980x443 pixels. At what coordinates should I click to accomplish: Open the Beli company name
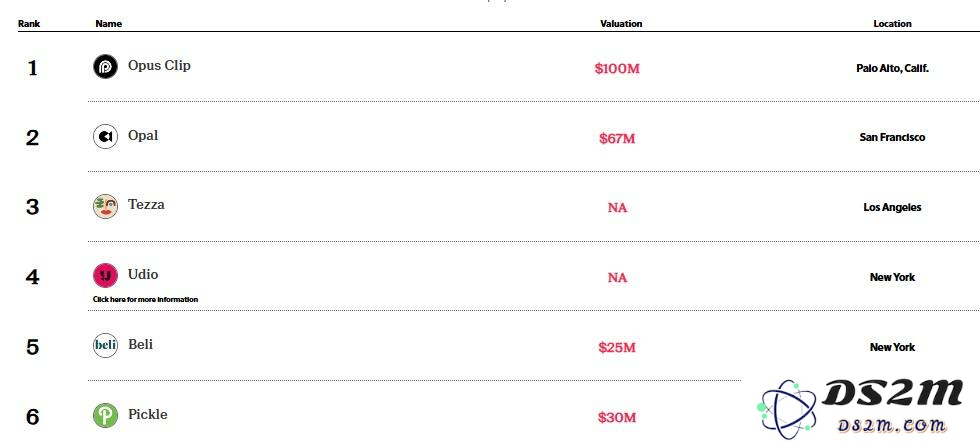click(140, 344)
